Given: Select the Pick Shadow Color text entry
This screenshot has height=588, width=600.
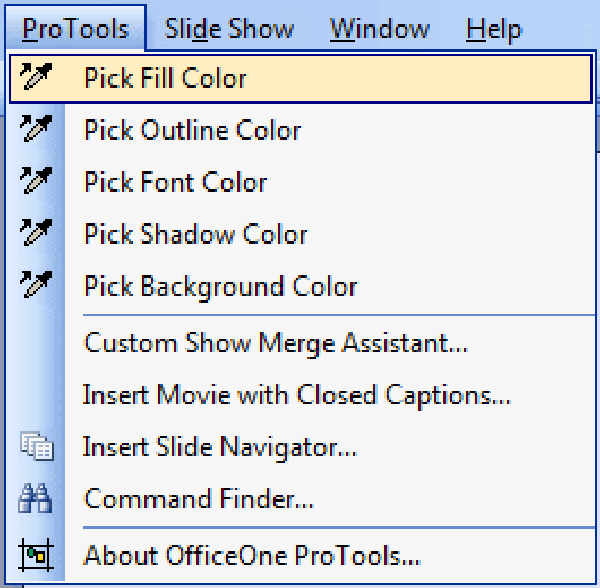Looking at the screenshot, I should click(196, 234).
